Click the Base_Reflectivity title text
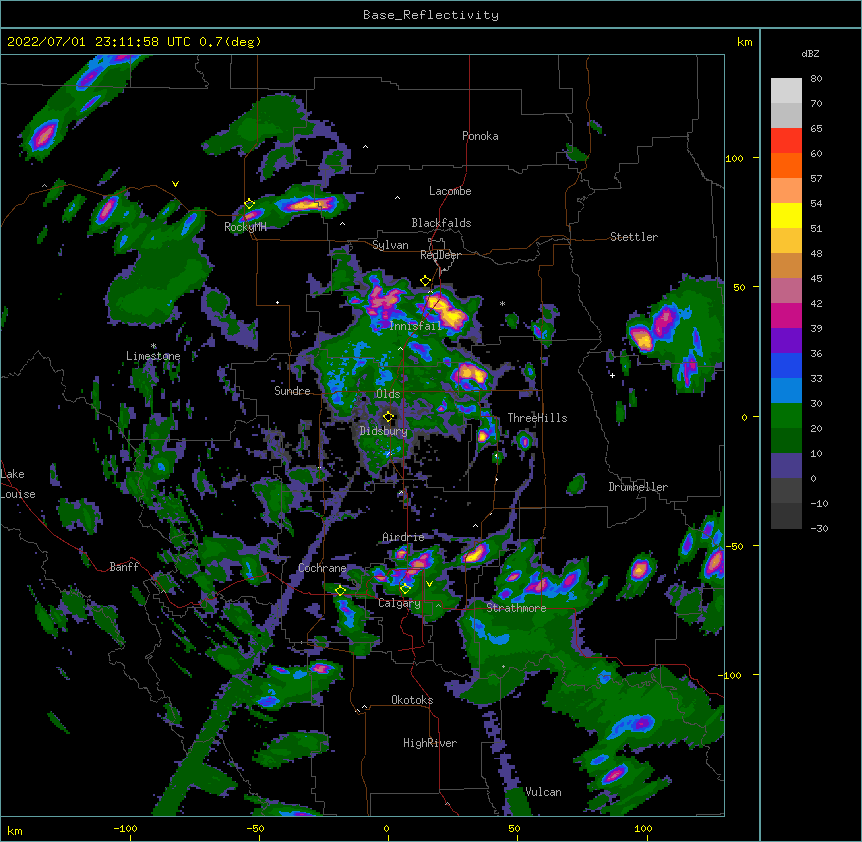The image size is (862, 842). tap(431, 15)
